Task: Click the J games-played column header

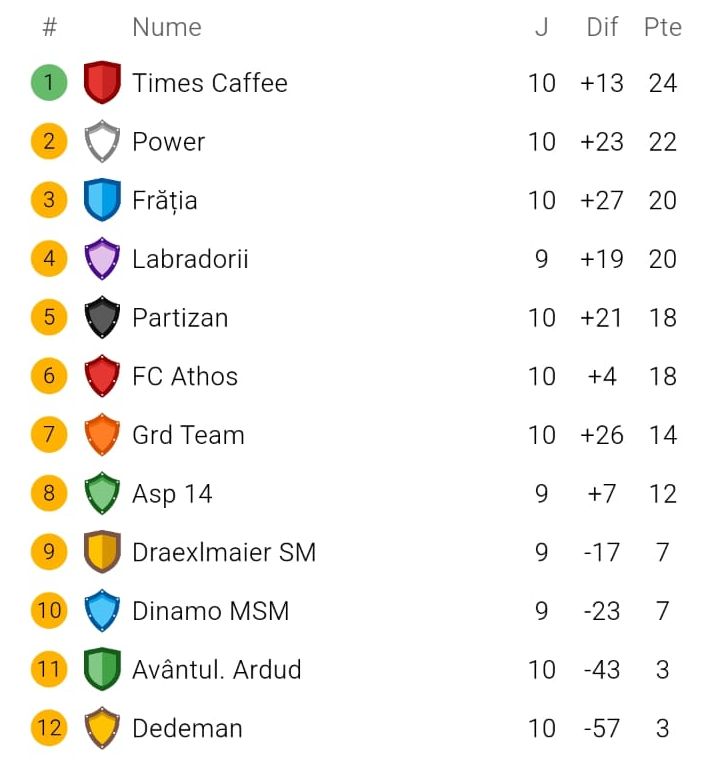Action: [x=541, y=27]
